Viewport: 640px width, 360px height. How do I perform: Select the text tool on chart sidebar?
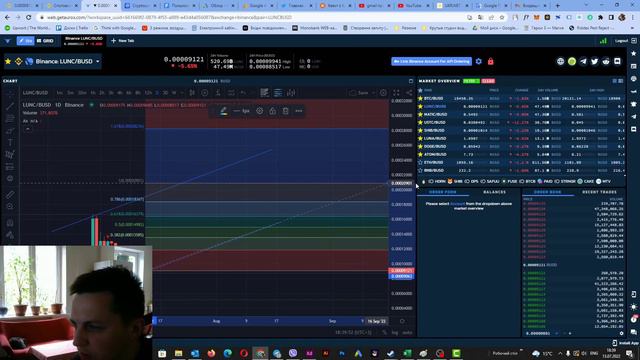point(10,142)
